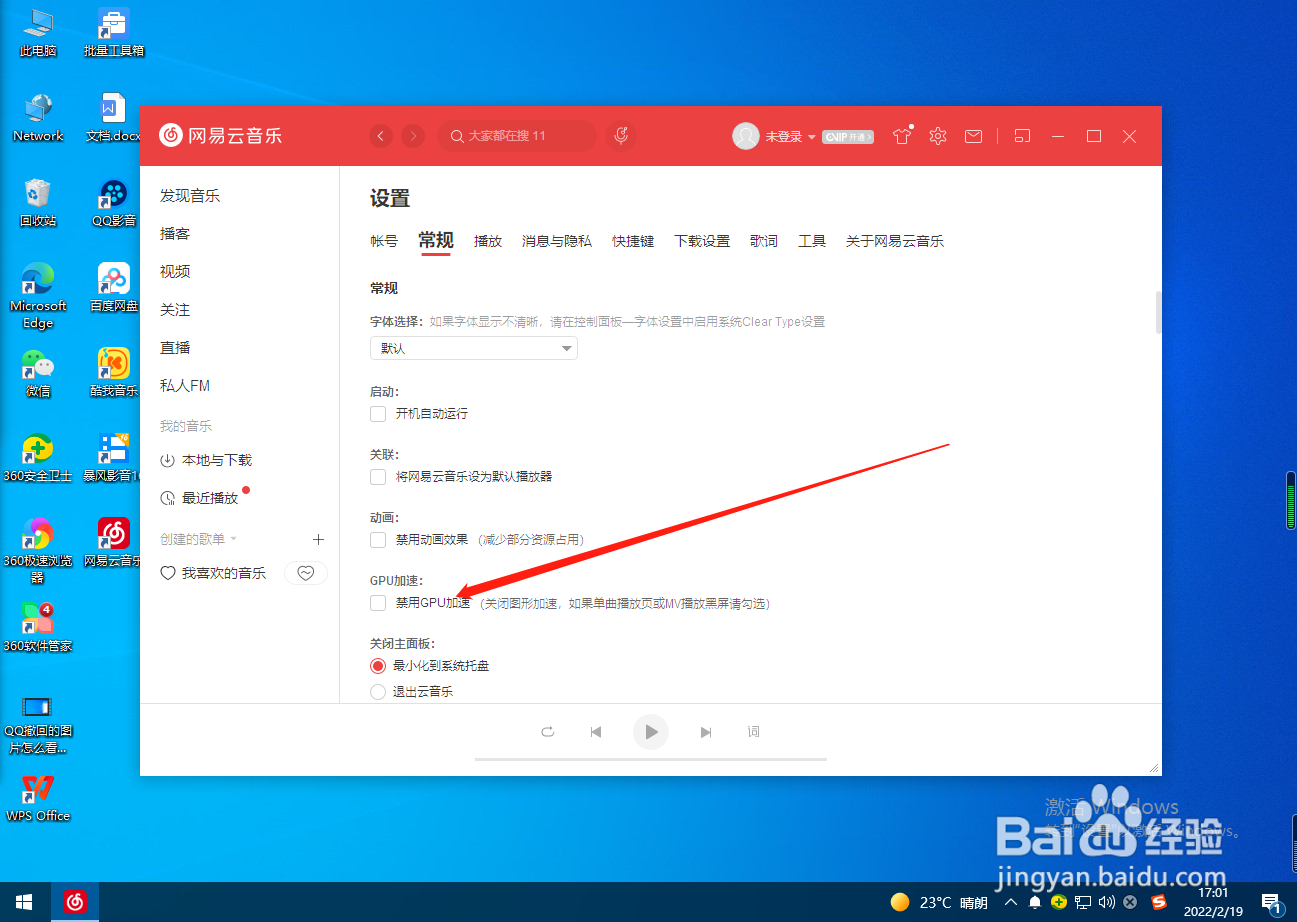The image size is (1297, 922).
Task: Switch to mini player mode icon
Action: [1021, 136]
